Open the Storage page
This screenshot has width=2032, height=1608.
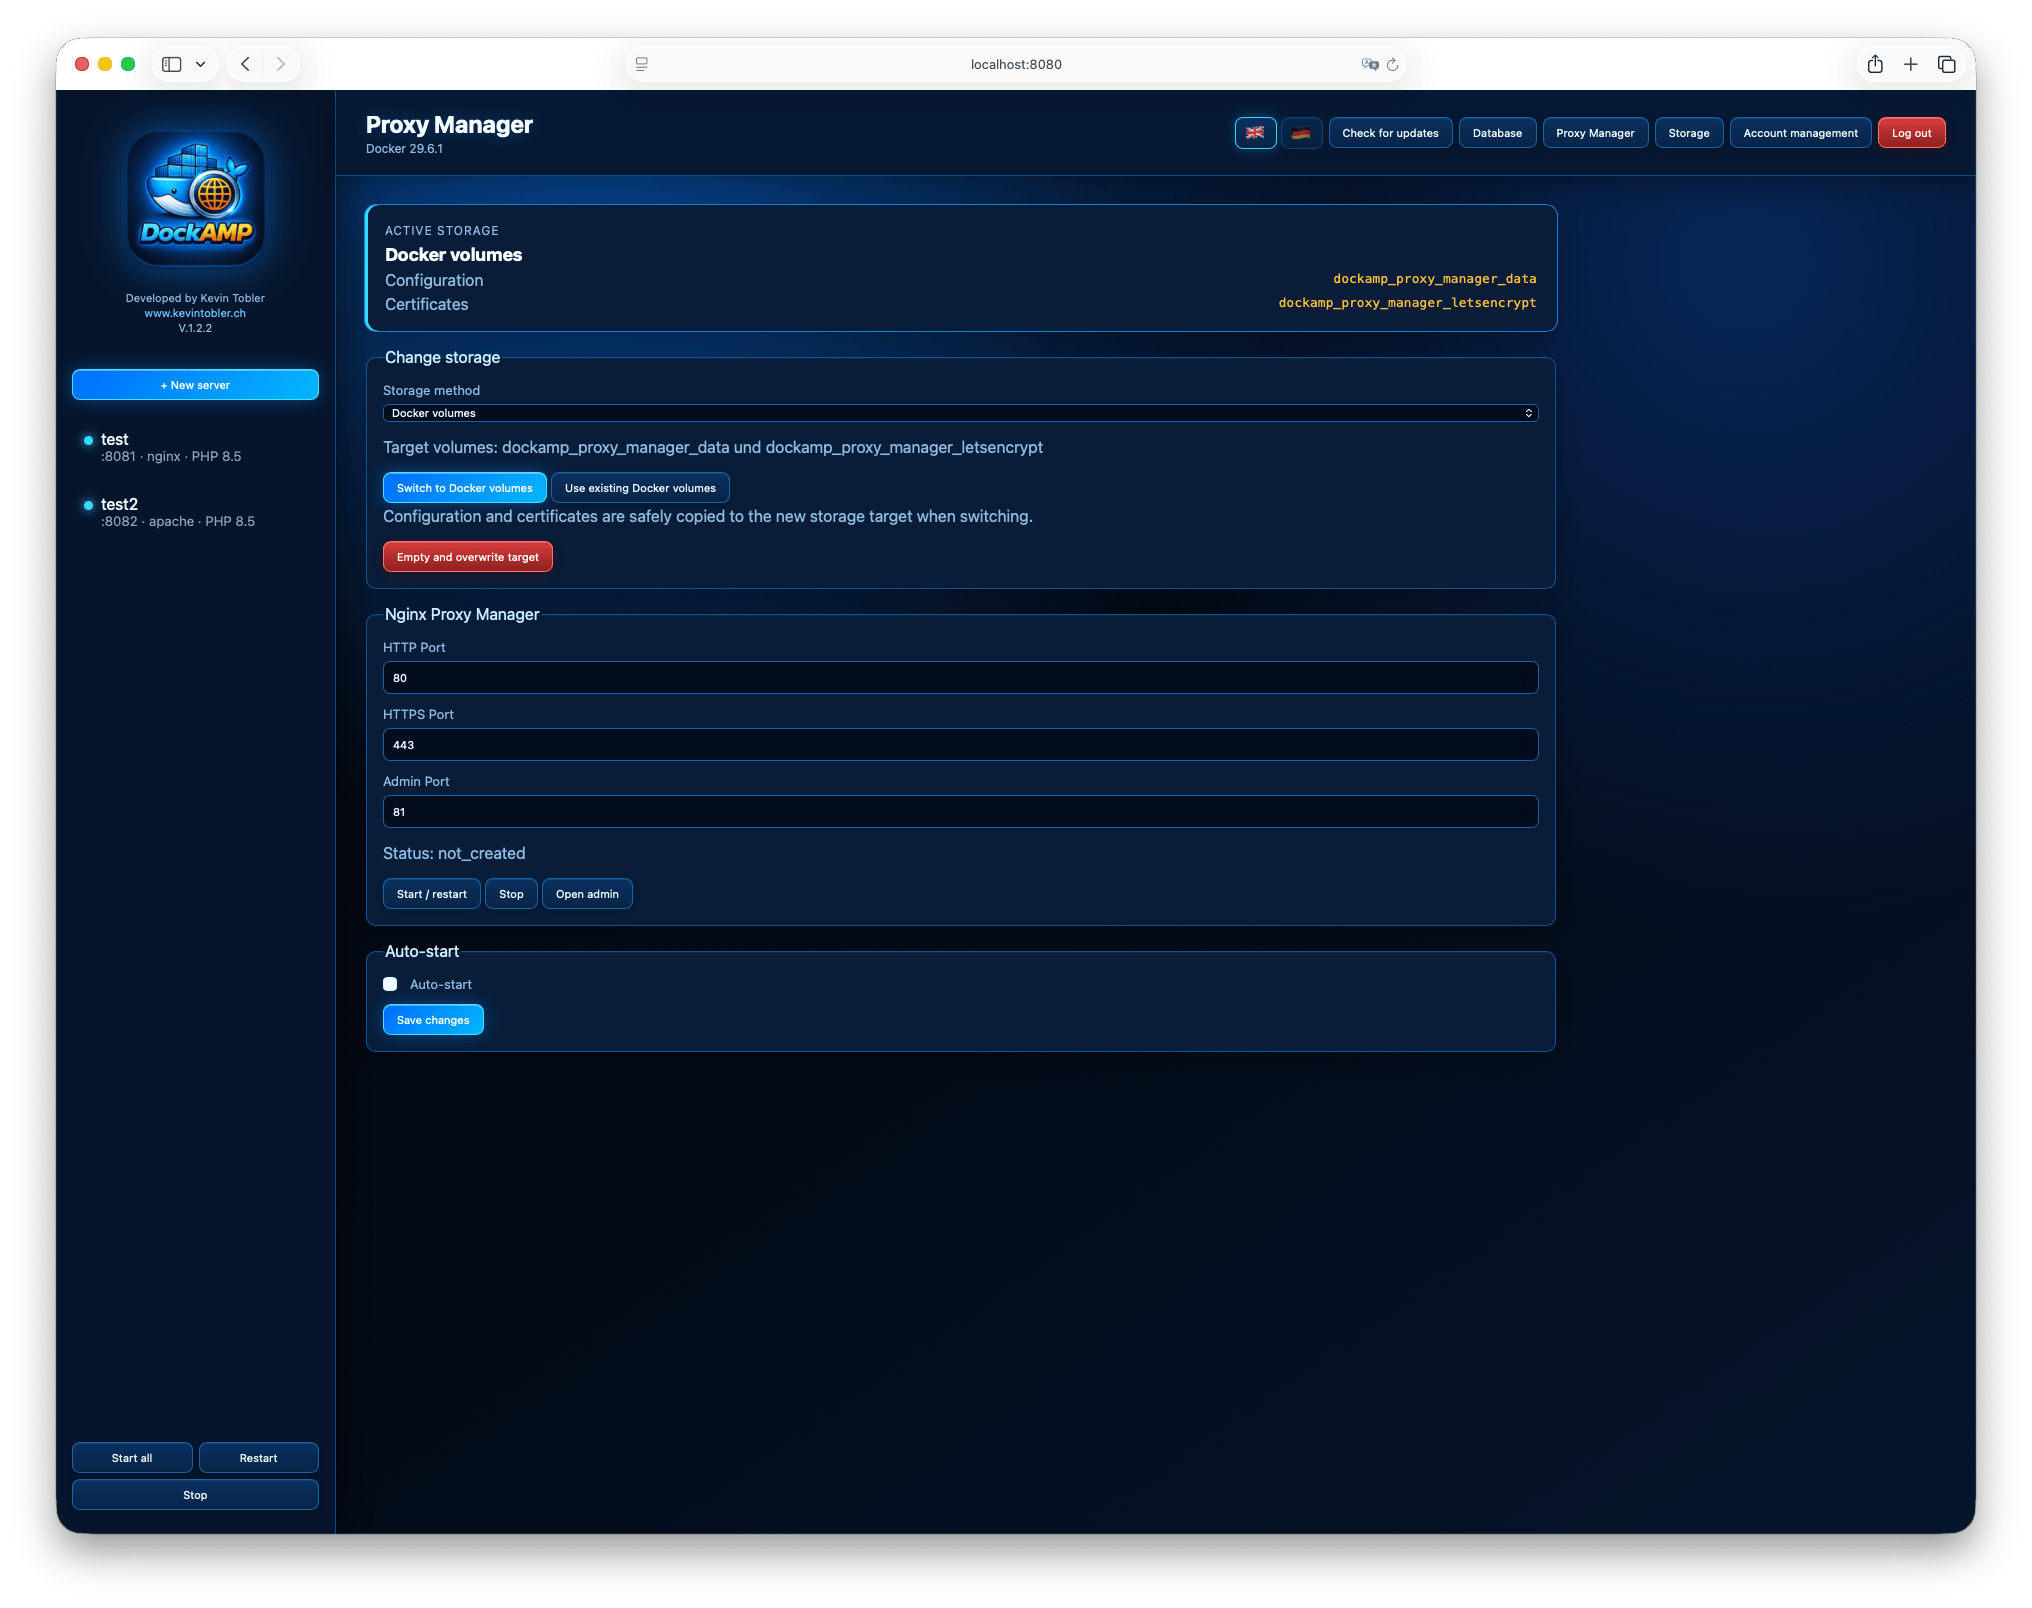[1689, 133]
